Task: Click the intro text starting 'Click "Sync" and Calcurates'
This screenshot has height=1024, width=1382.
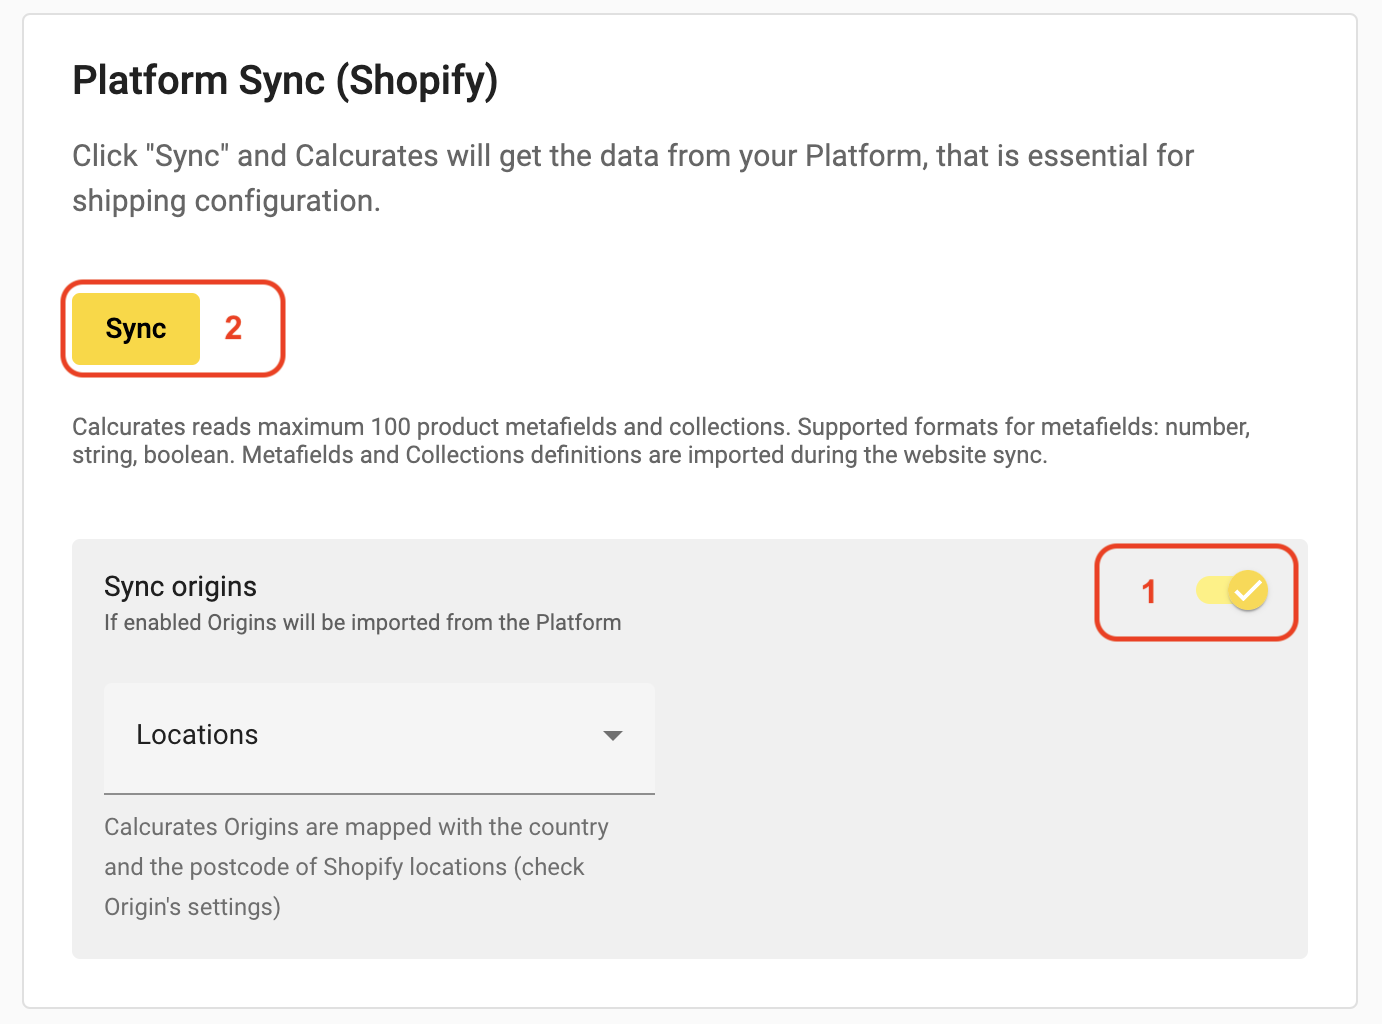Action: click(633, 178)
